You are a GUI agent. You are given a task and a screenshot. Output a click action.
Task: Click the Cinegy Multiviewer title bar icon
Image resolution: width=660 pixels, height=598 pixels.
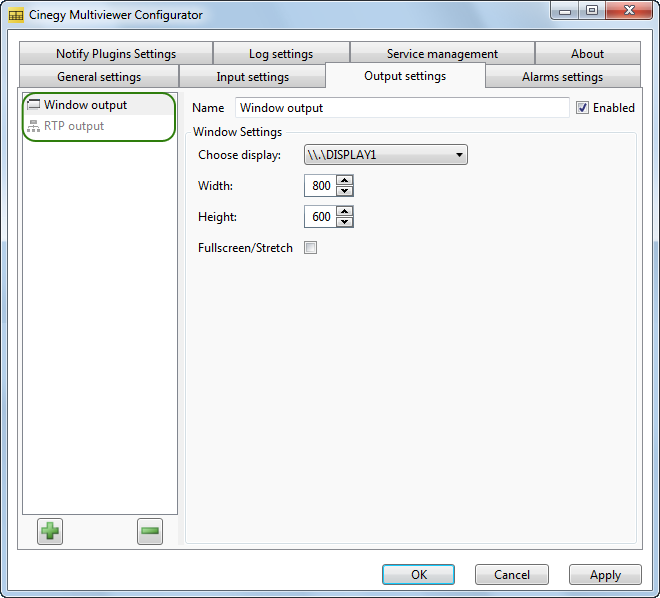[16, 15]
